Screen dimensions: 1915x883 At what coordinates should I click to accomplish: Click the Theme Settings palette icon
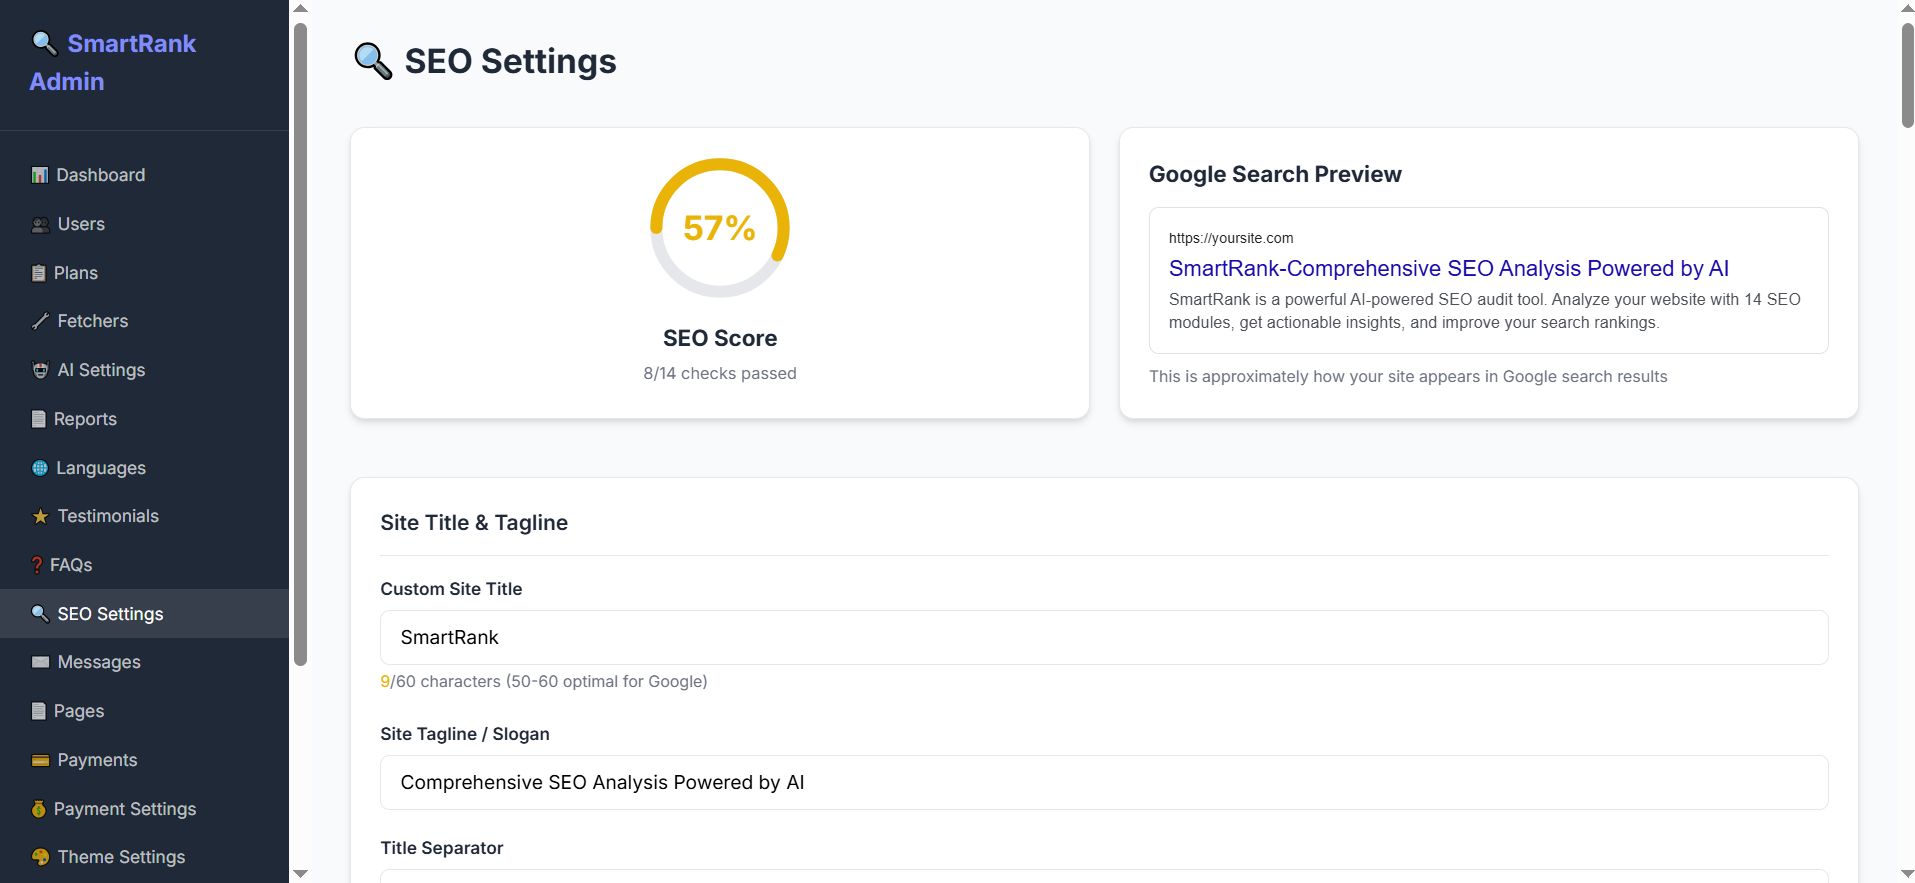coord(40,857)
